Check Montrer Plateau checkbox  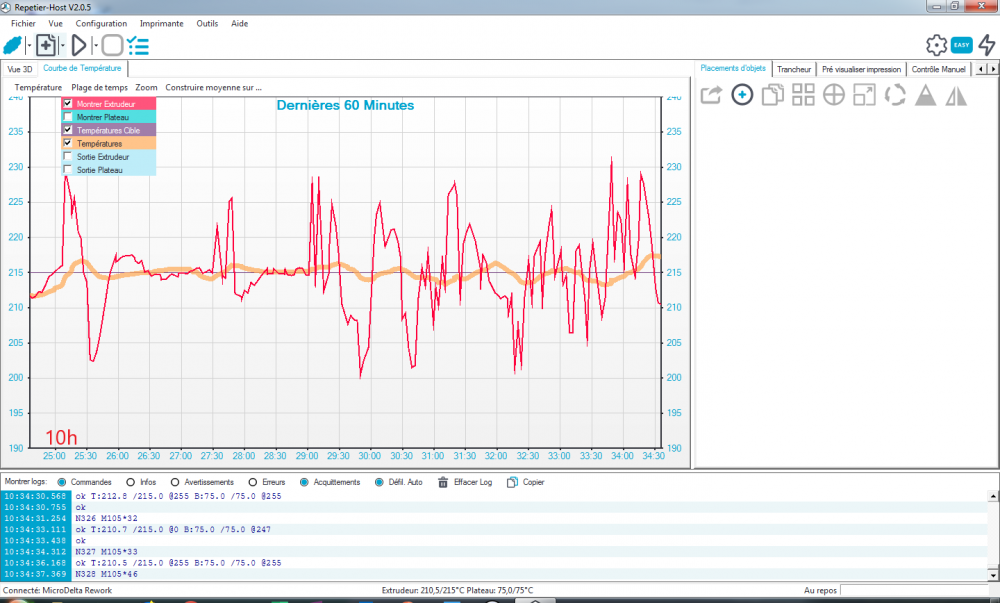pyautogui.click(x=68, y=117)
